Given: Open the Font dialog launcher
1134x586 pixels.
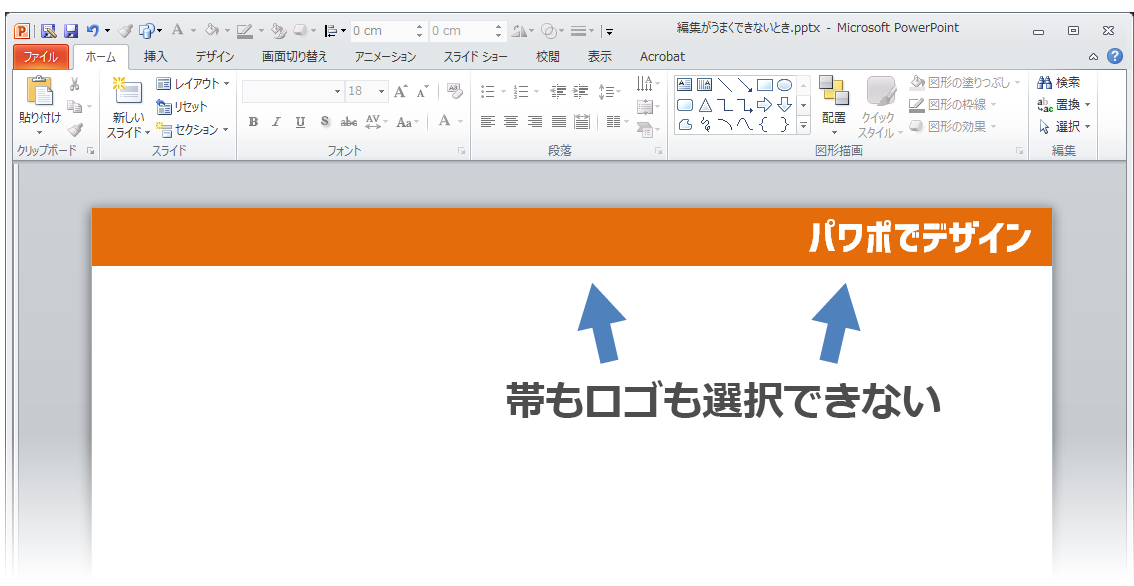Looking at the screenshot, I should tap(461, 151).
